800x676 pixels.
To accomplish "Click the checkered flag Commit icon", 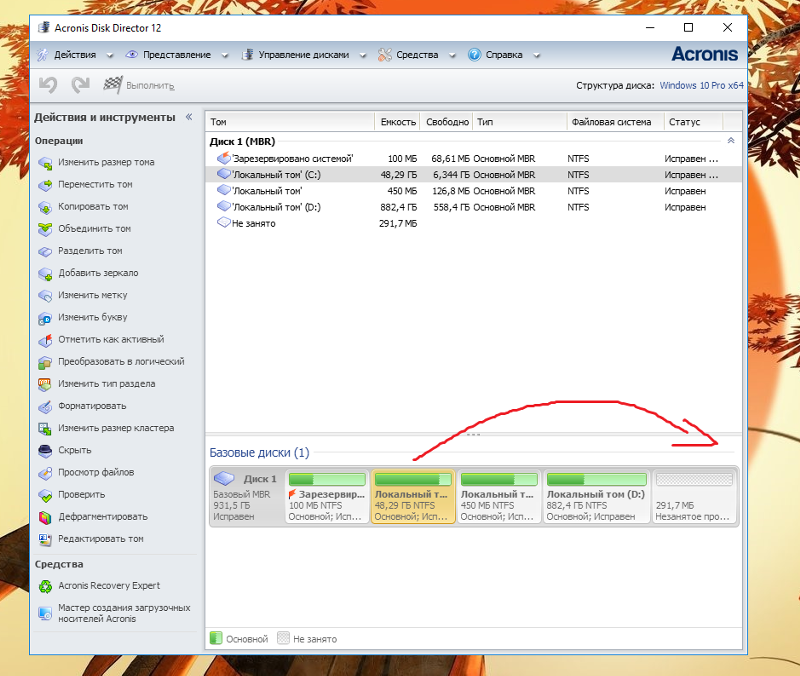I will click(x=113, y=85).
